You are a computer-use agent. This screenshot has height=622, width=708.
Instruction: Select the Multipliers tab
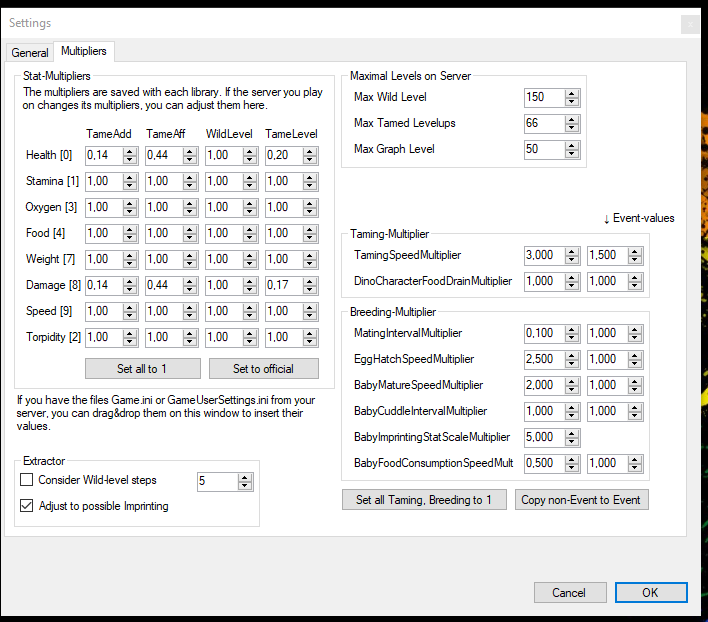pos(84,51)
